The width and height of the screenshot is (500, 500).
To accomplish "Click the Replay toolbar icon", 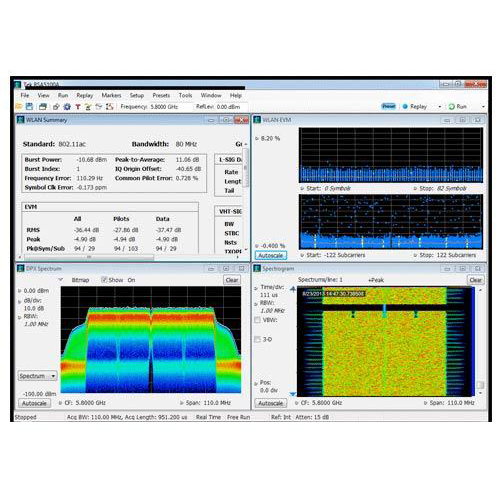I will pos(405,106).
